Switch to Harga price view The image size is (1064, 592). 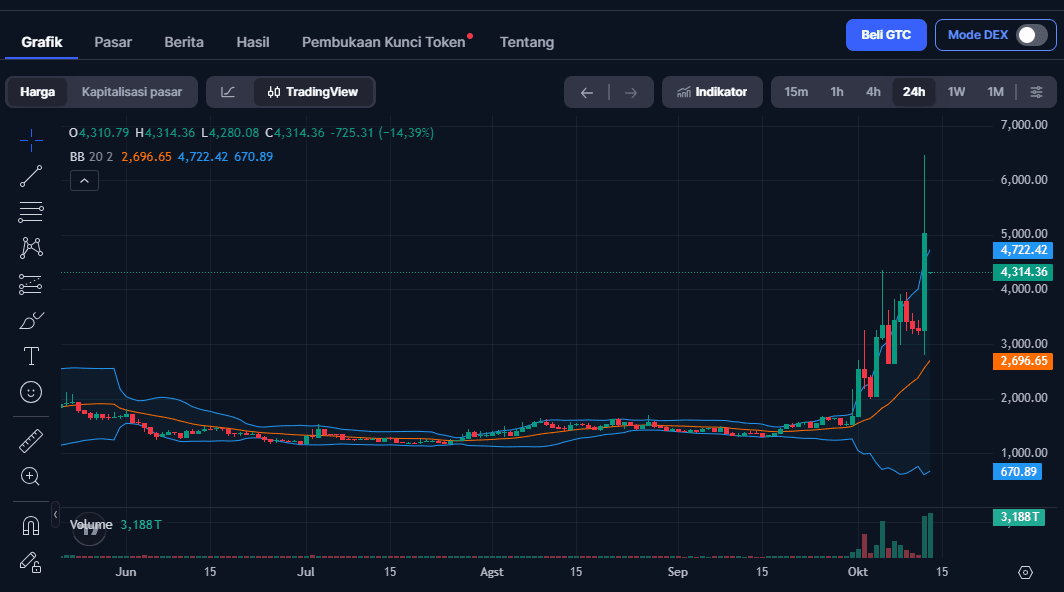pos(37,92)
